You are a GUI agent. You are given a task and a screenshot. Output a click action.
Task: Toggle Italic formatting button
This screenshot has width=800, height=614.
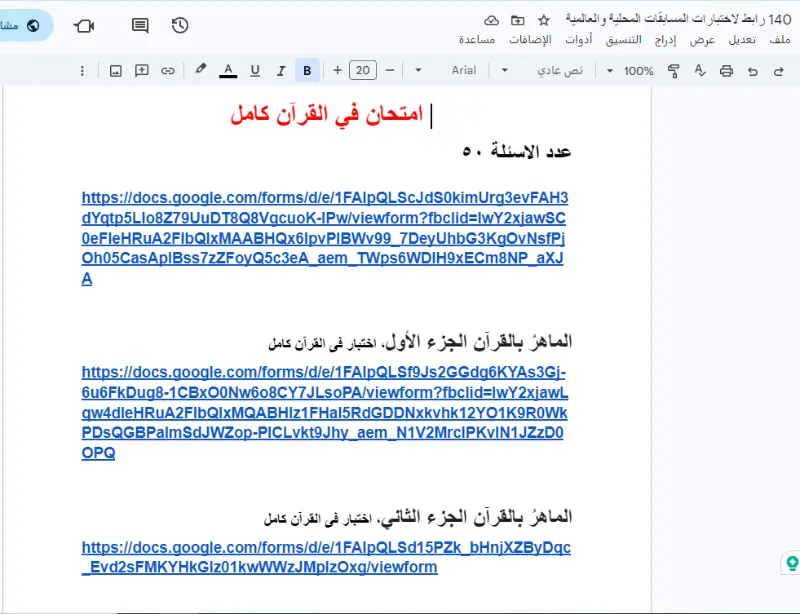click(281, 71)
